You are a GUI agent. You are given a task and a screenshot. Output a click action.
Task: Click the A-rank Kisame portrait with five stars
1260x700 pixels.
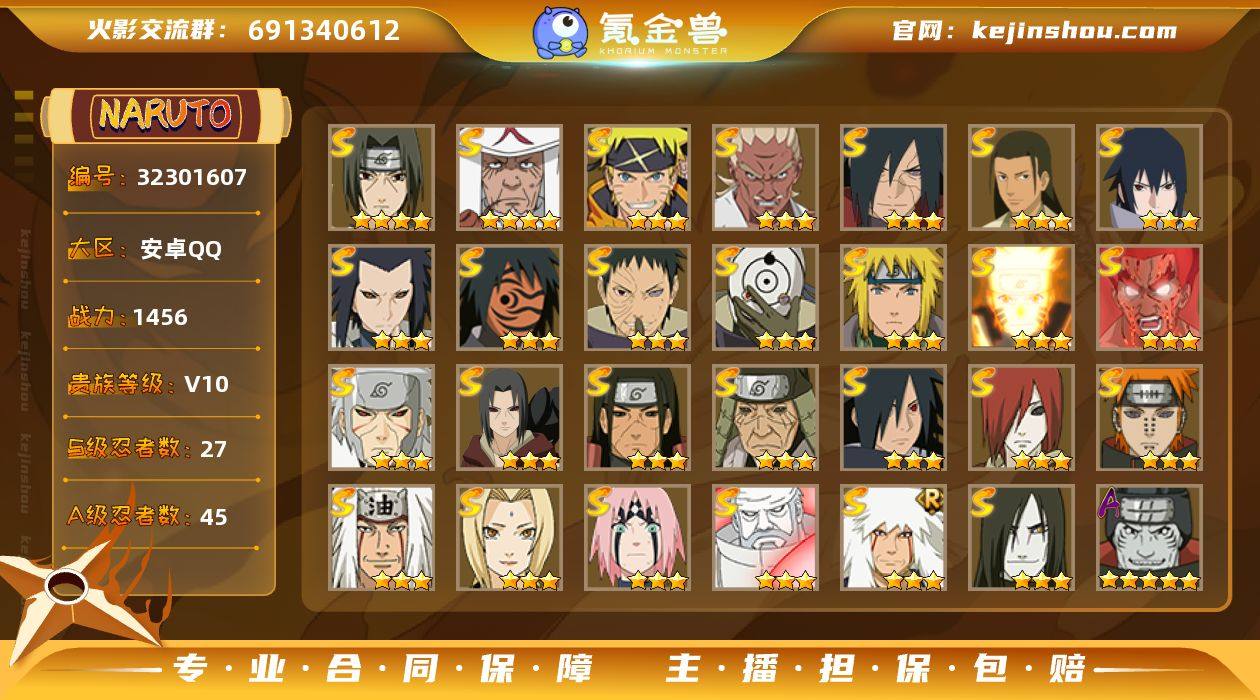pyautogui.click(x=1149, y=538)
